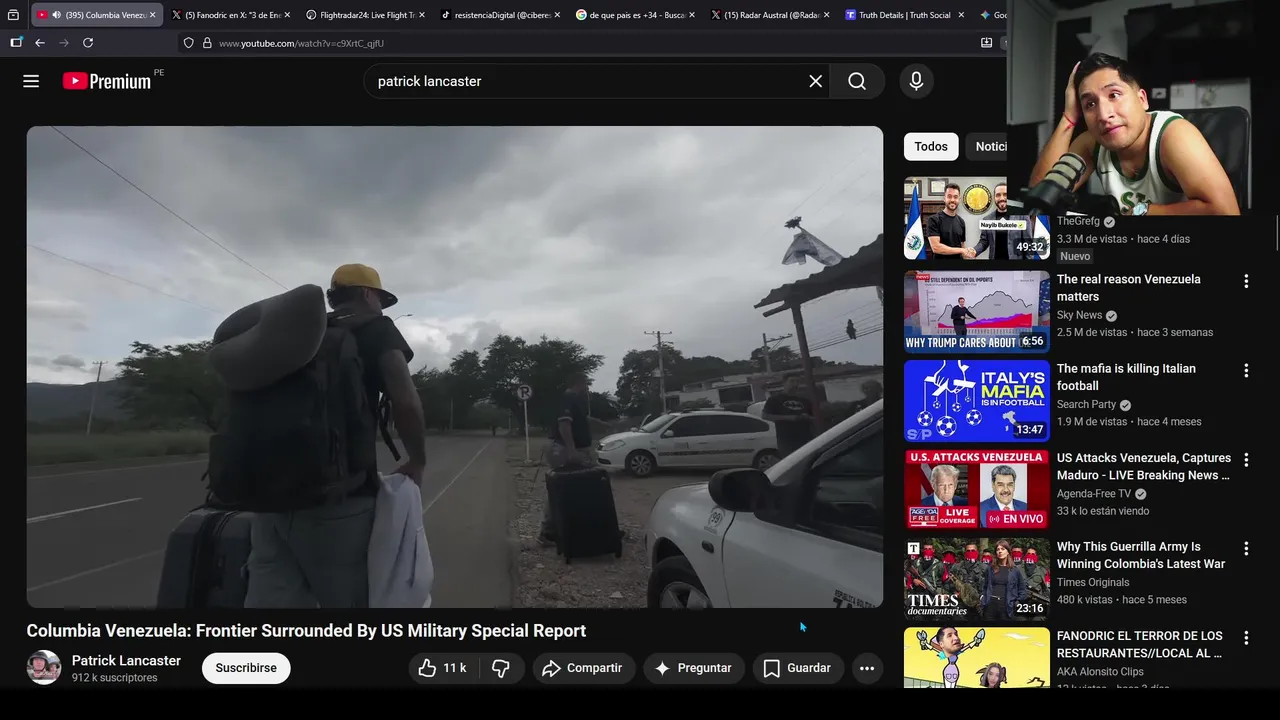Dislike the video with thumbs down
Image resolution: width=1280 pixels, height=720 pixels.
[501, 668]
